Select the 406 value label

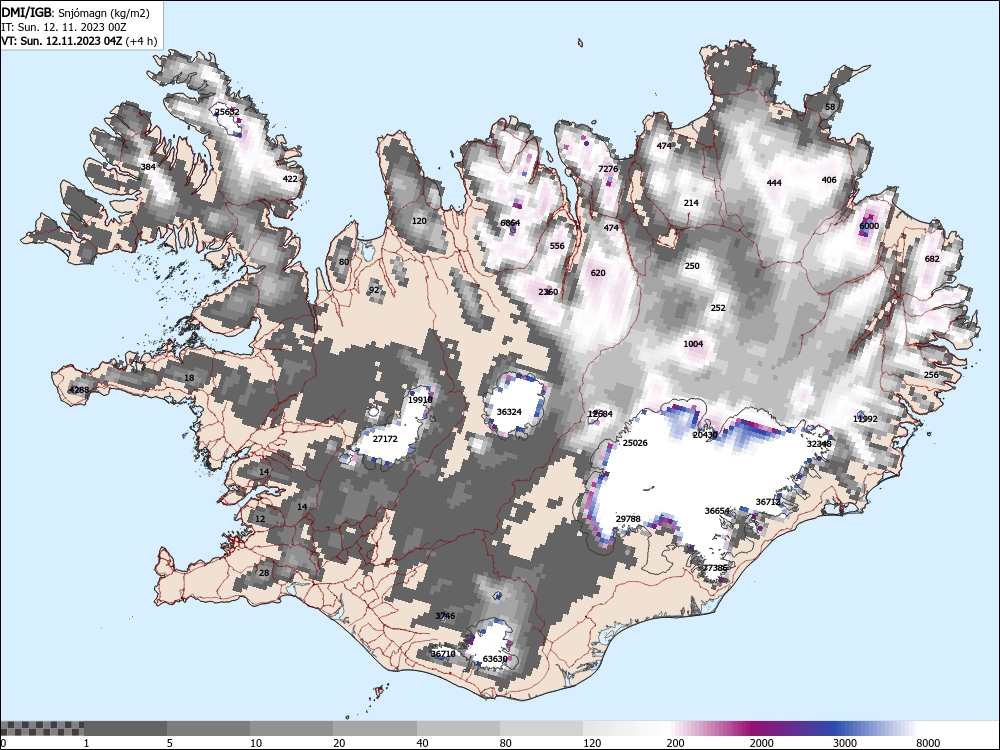click(x=828, y=180)
